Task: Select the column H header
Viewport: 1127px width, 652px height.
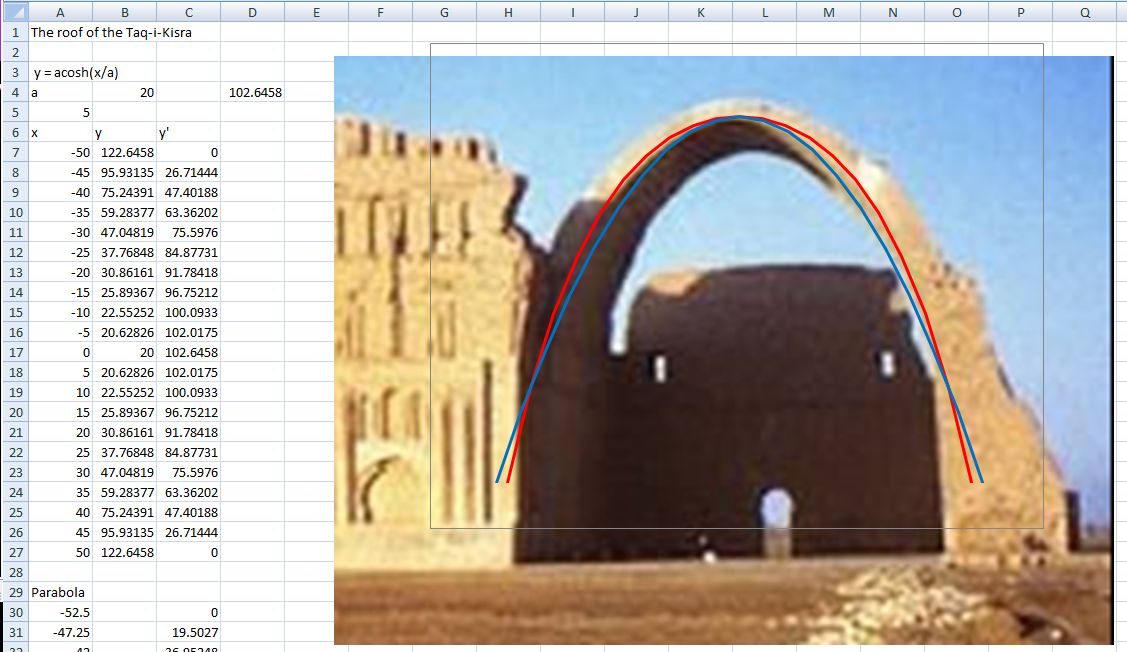Action: click(508, 12)
